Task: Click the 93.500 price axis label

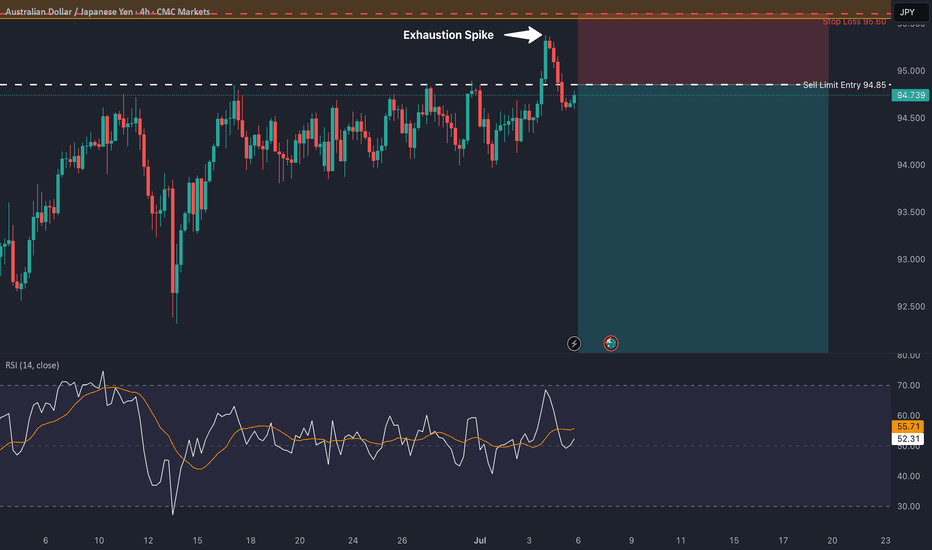Action: 911,212
